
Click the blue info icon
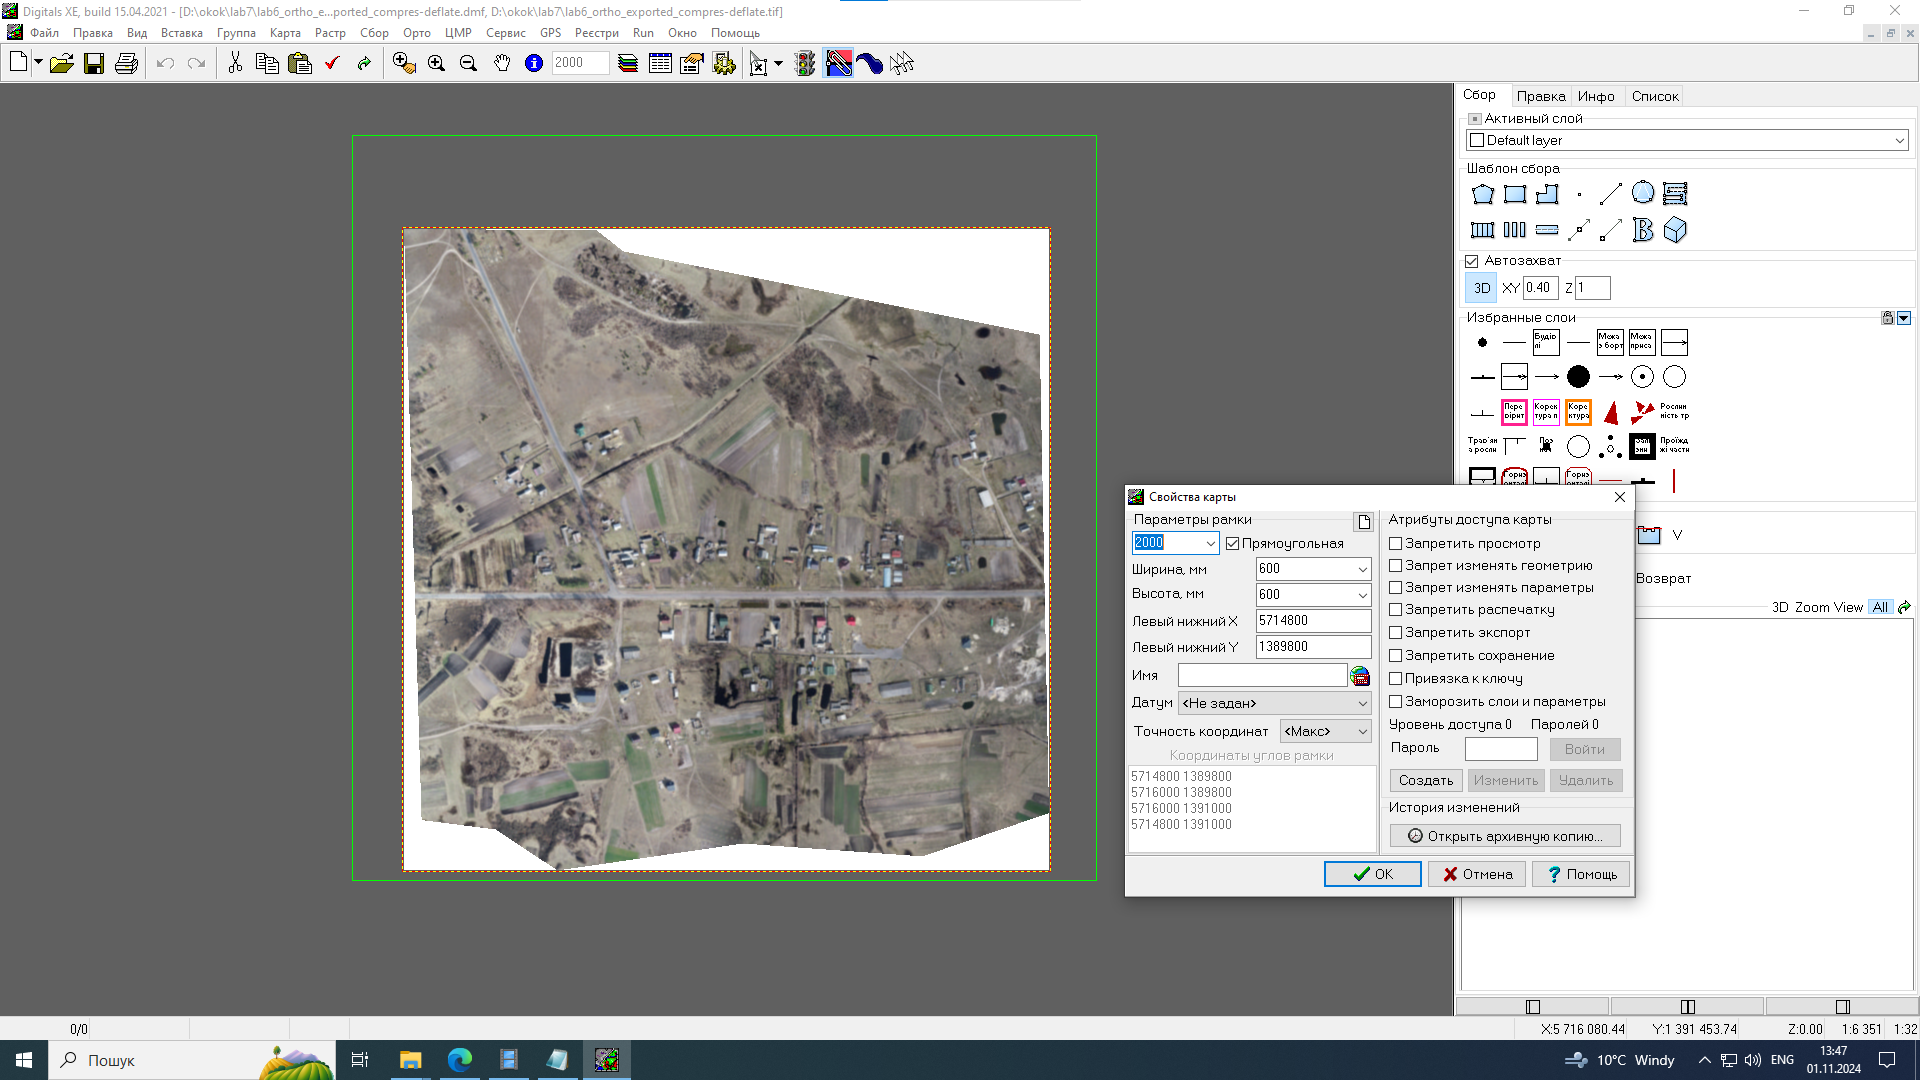click(x=534, y=64)
